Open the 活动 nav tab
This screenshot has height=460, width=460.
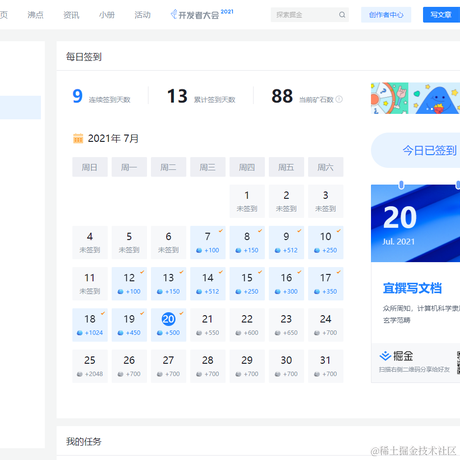point(143,15)
